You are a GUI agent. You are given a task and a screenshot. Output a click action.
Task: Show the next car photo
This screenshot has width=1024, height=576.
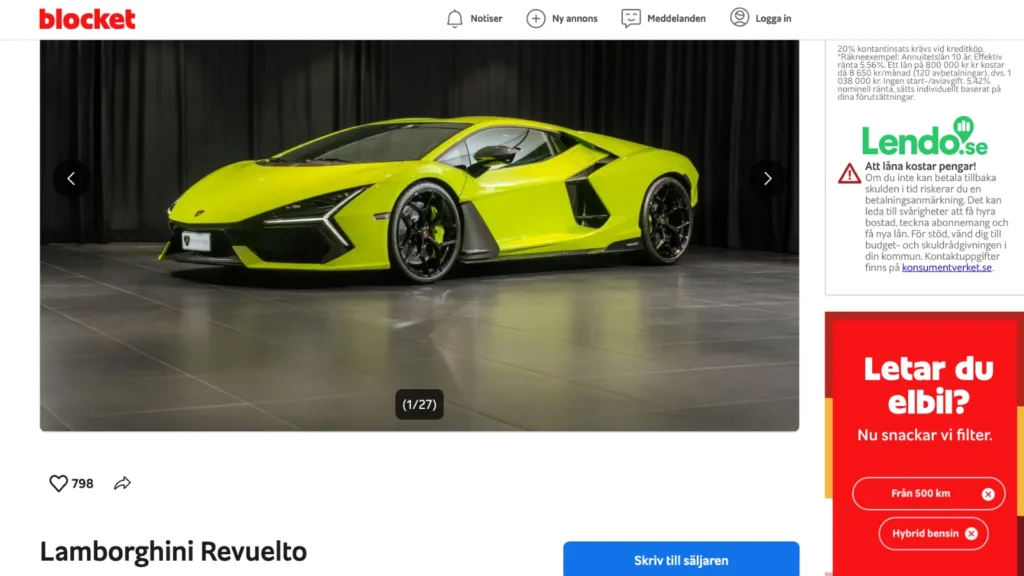(767, 178)
